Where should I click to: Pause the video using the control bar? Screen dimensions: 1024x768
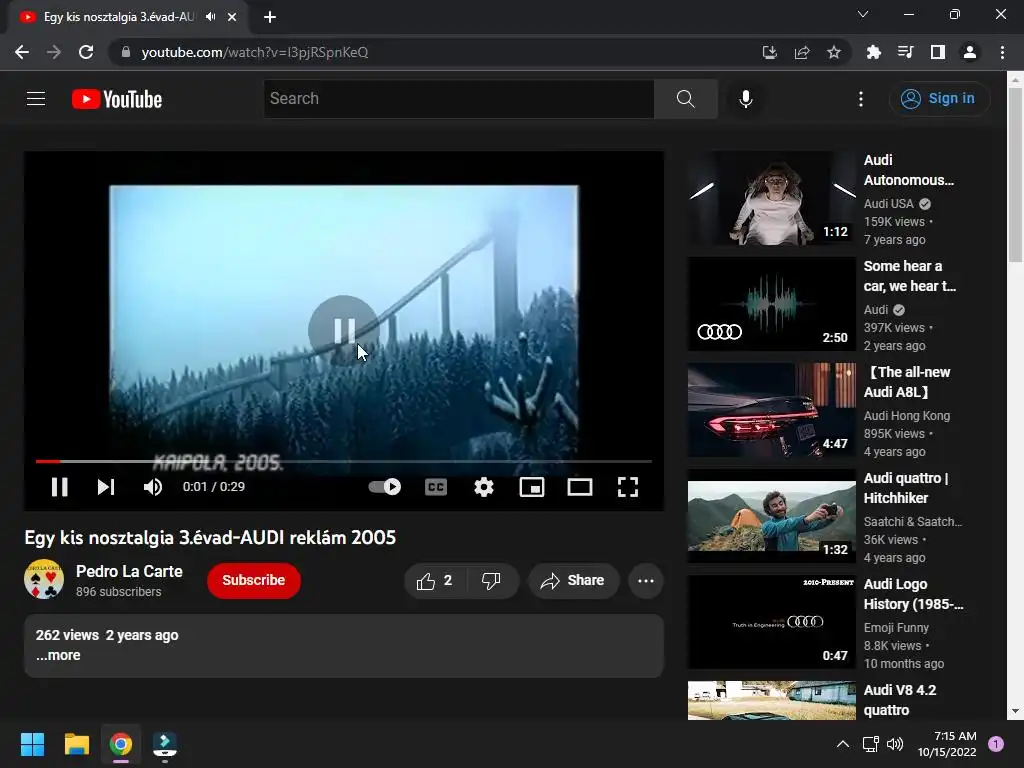click(59, 487)
